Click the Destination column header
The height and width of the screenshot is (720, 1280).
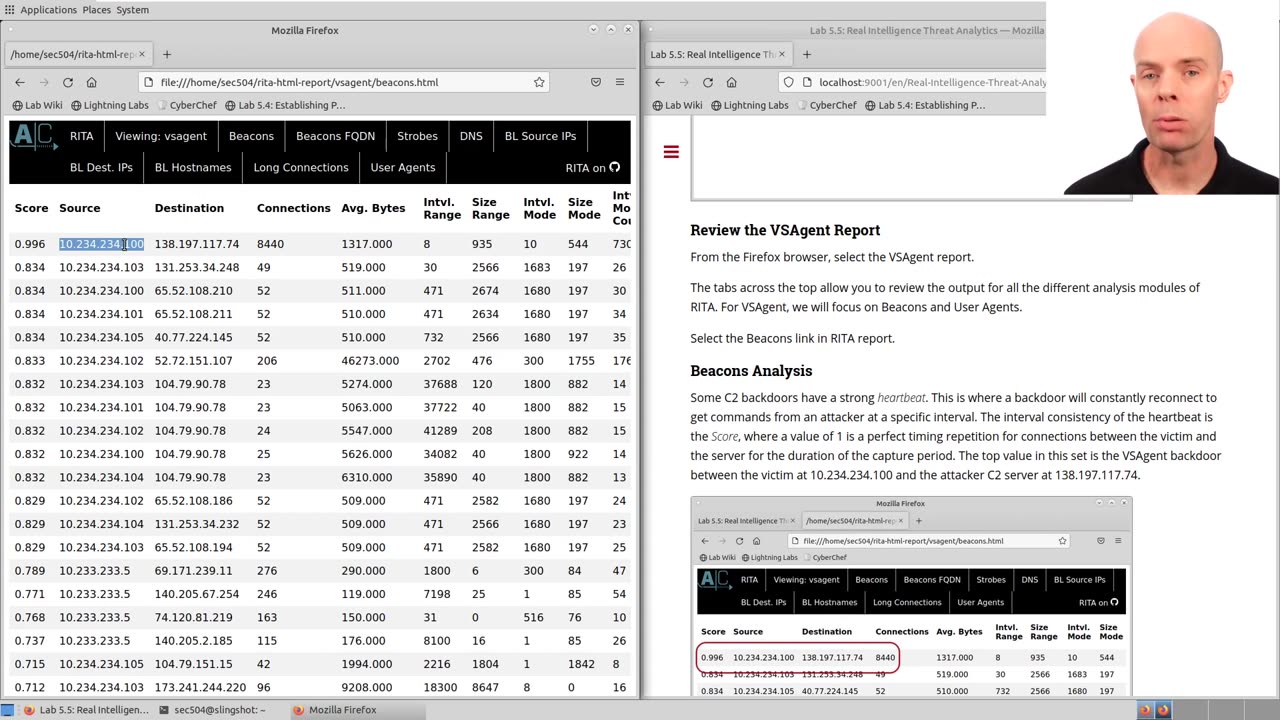189,208
